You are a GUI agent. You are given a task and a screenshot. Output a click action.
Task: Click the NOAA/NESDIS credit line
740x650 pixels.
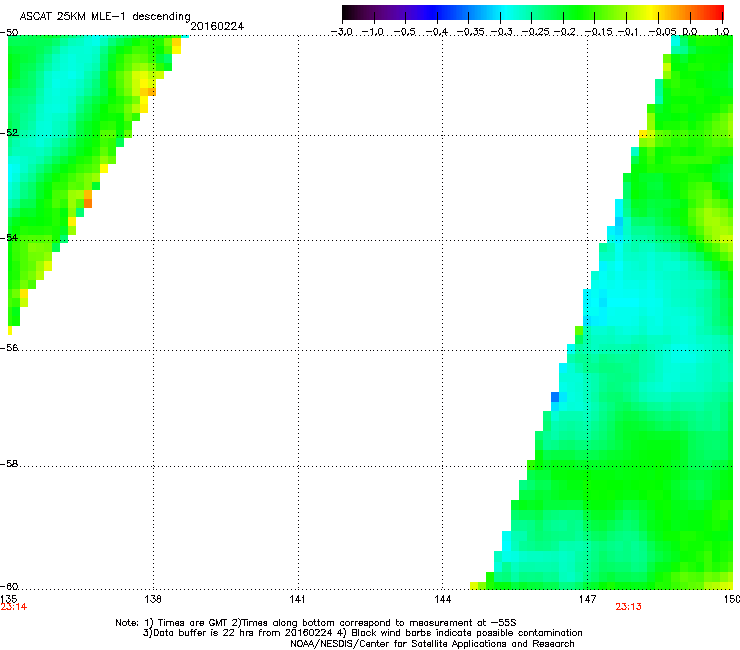click(x=432, y=643)
